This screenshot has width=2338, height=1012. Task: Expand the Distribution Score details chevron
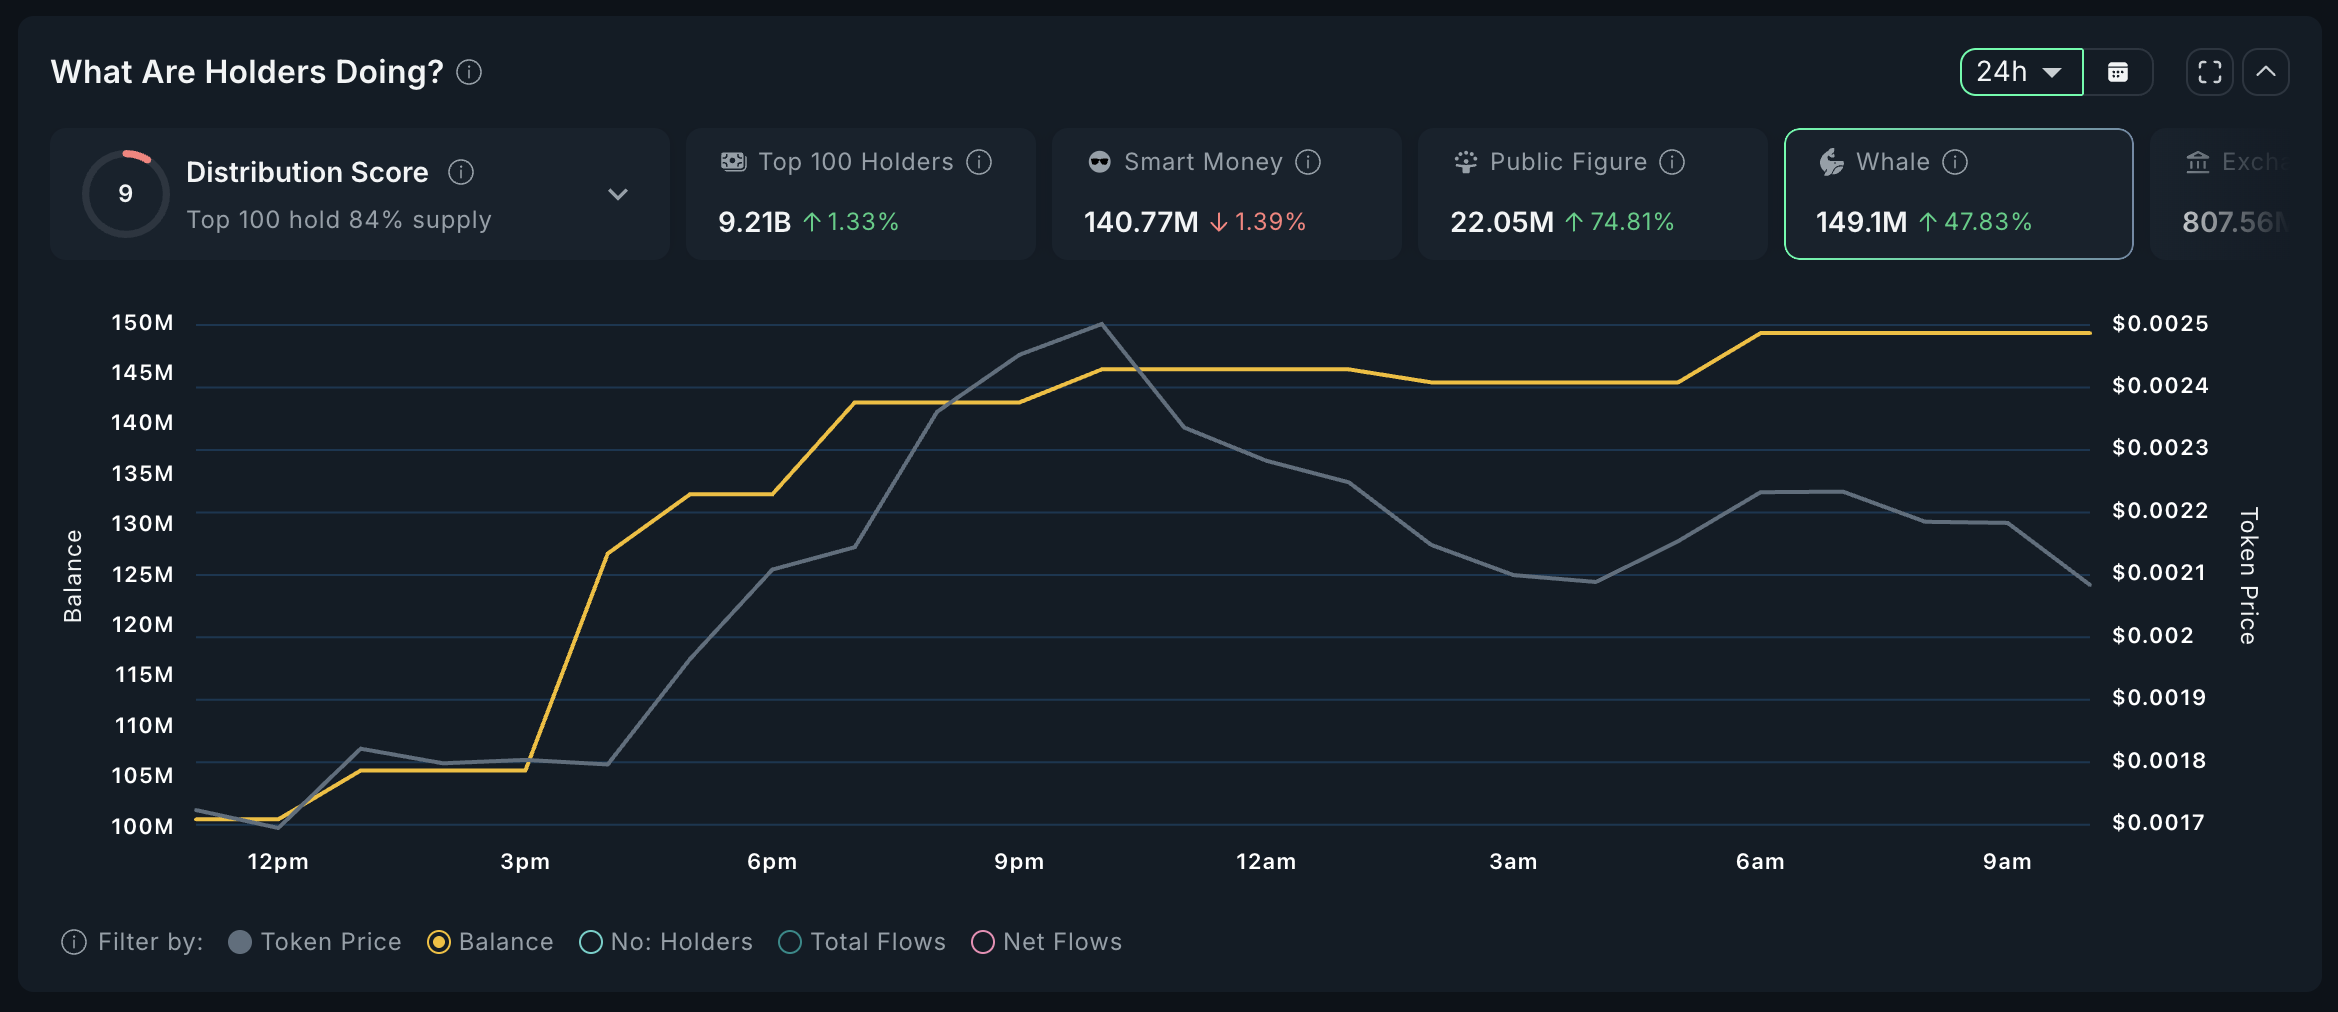tap(618, 194)
